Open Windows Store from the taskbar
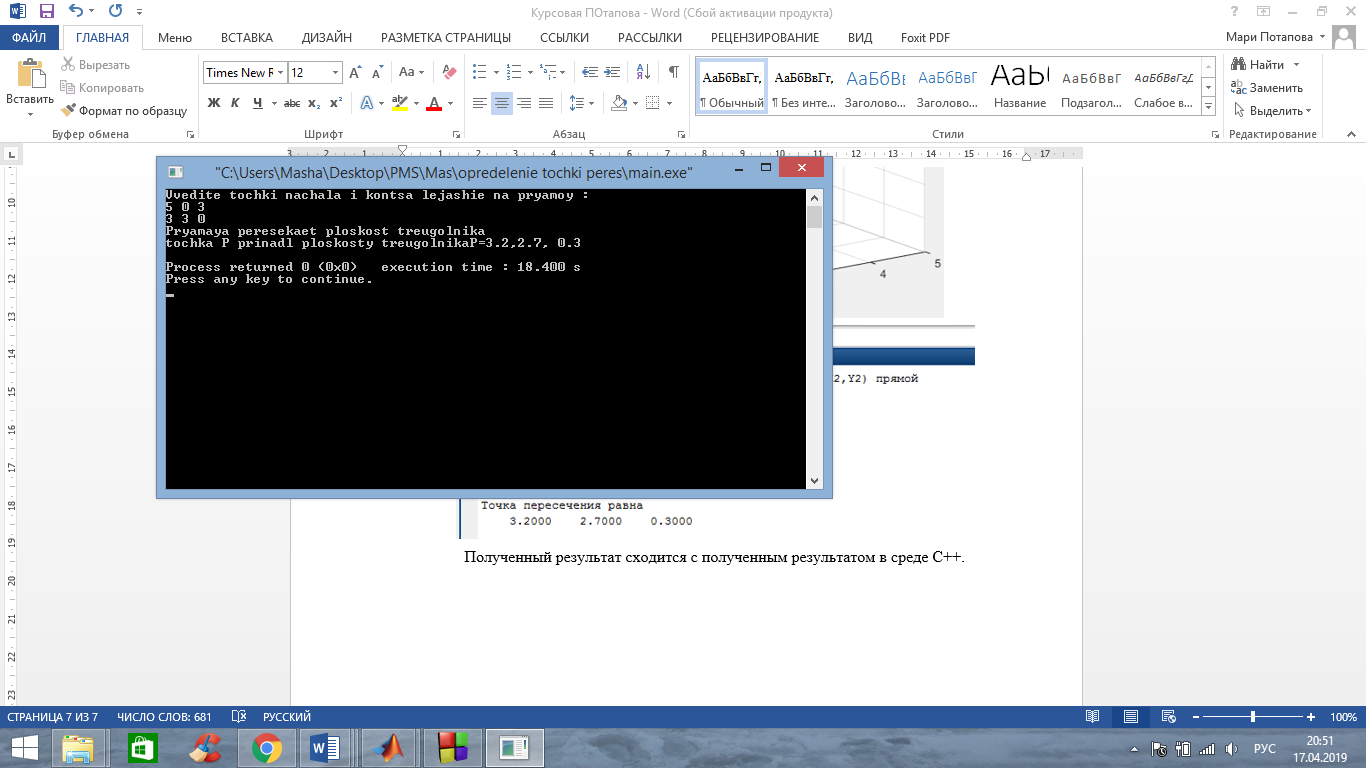 142,747
